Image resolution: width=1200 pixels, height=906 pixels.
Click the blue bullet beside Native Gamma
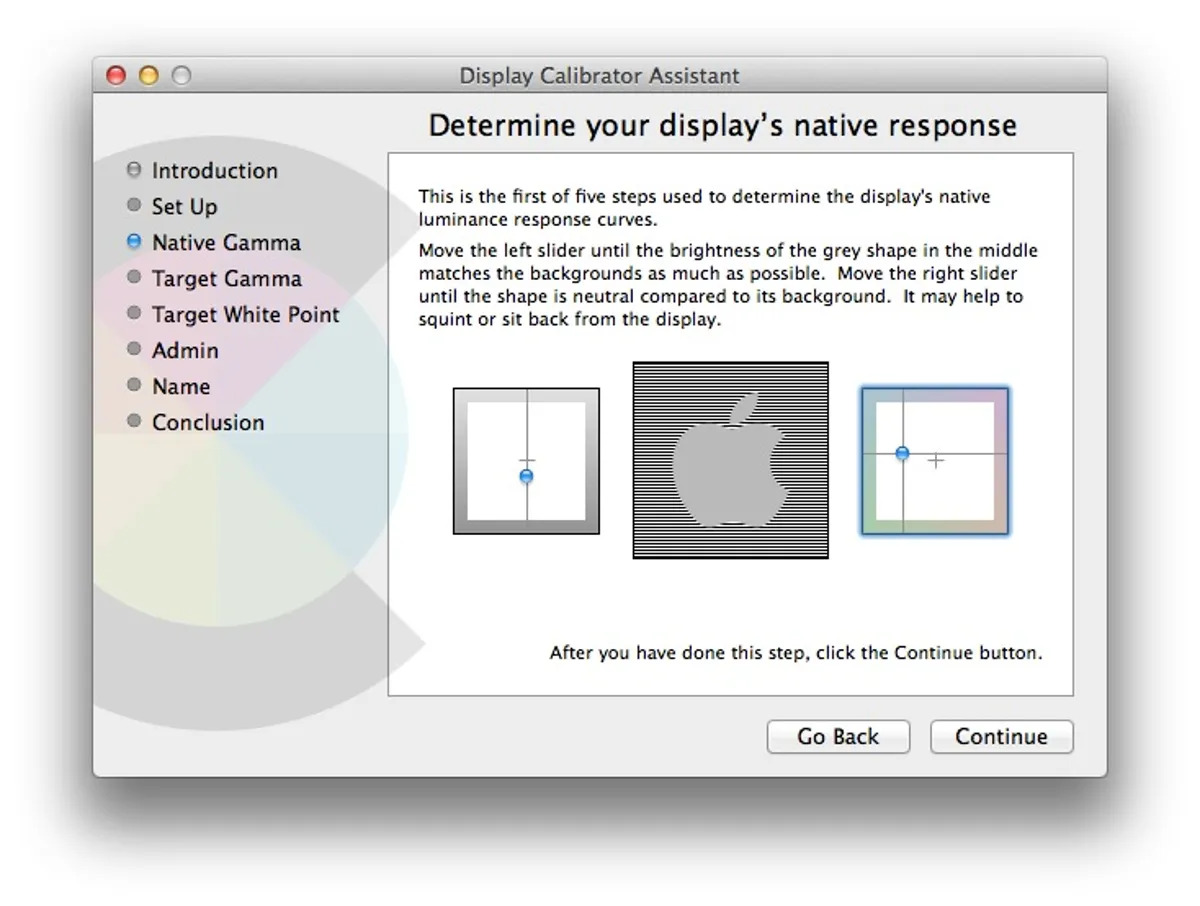coord(134,242)
